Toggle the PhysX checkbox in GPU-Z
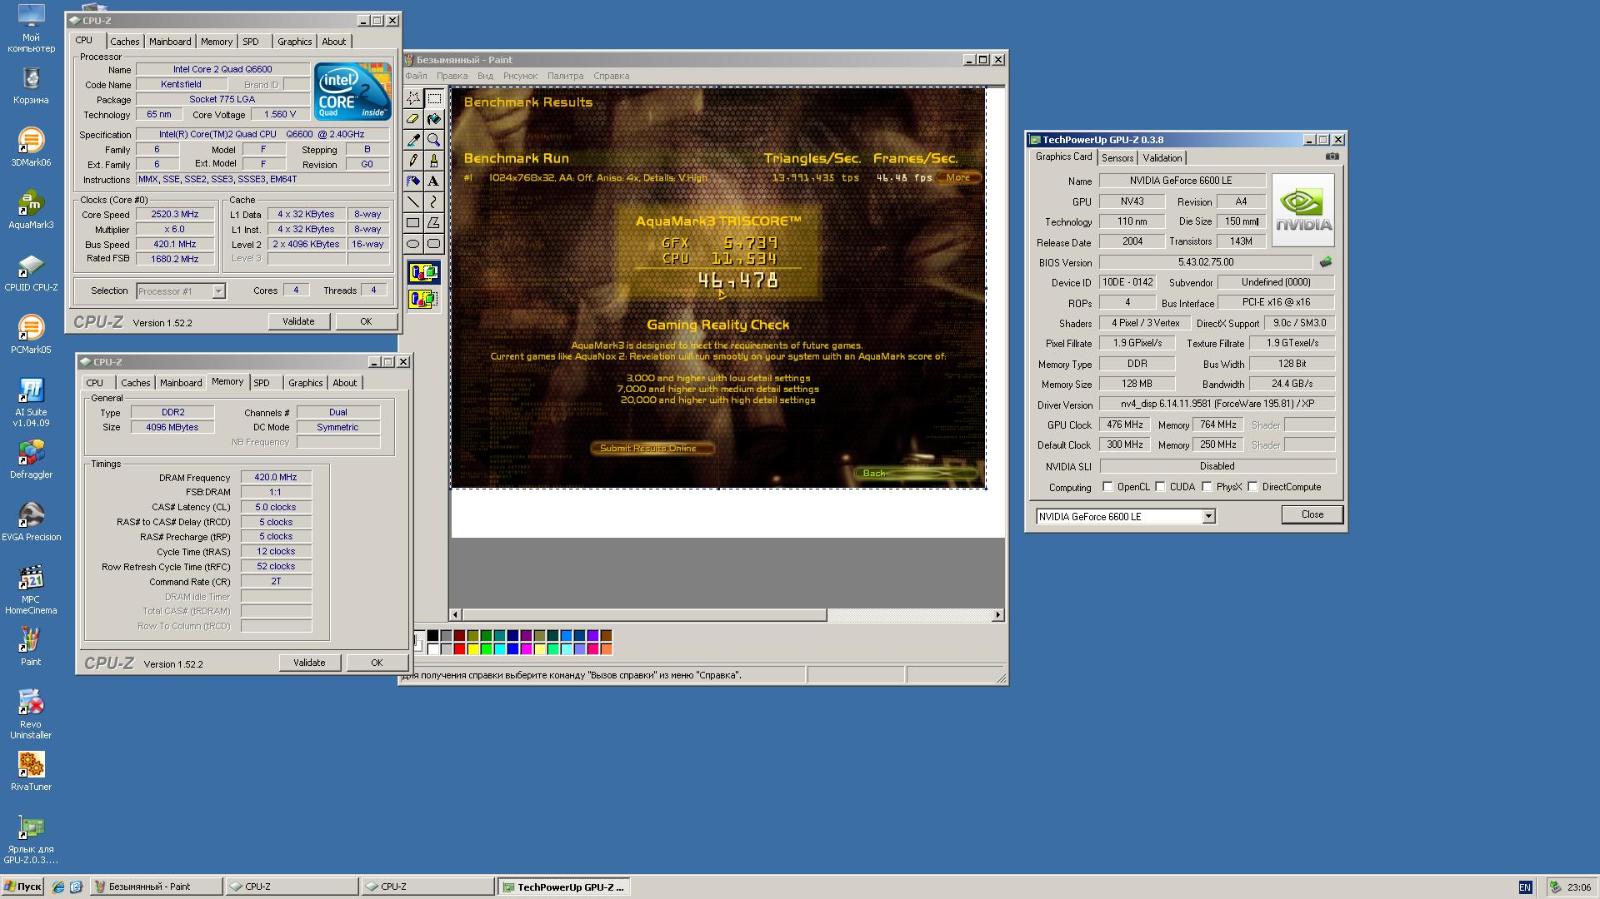1600x899 pixels. pyautogui.click(x=1207, y=487)
